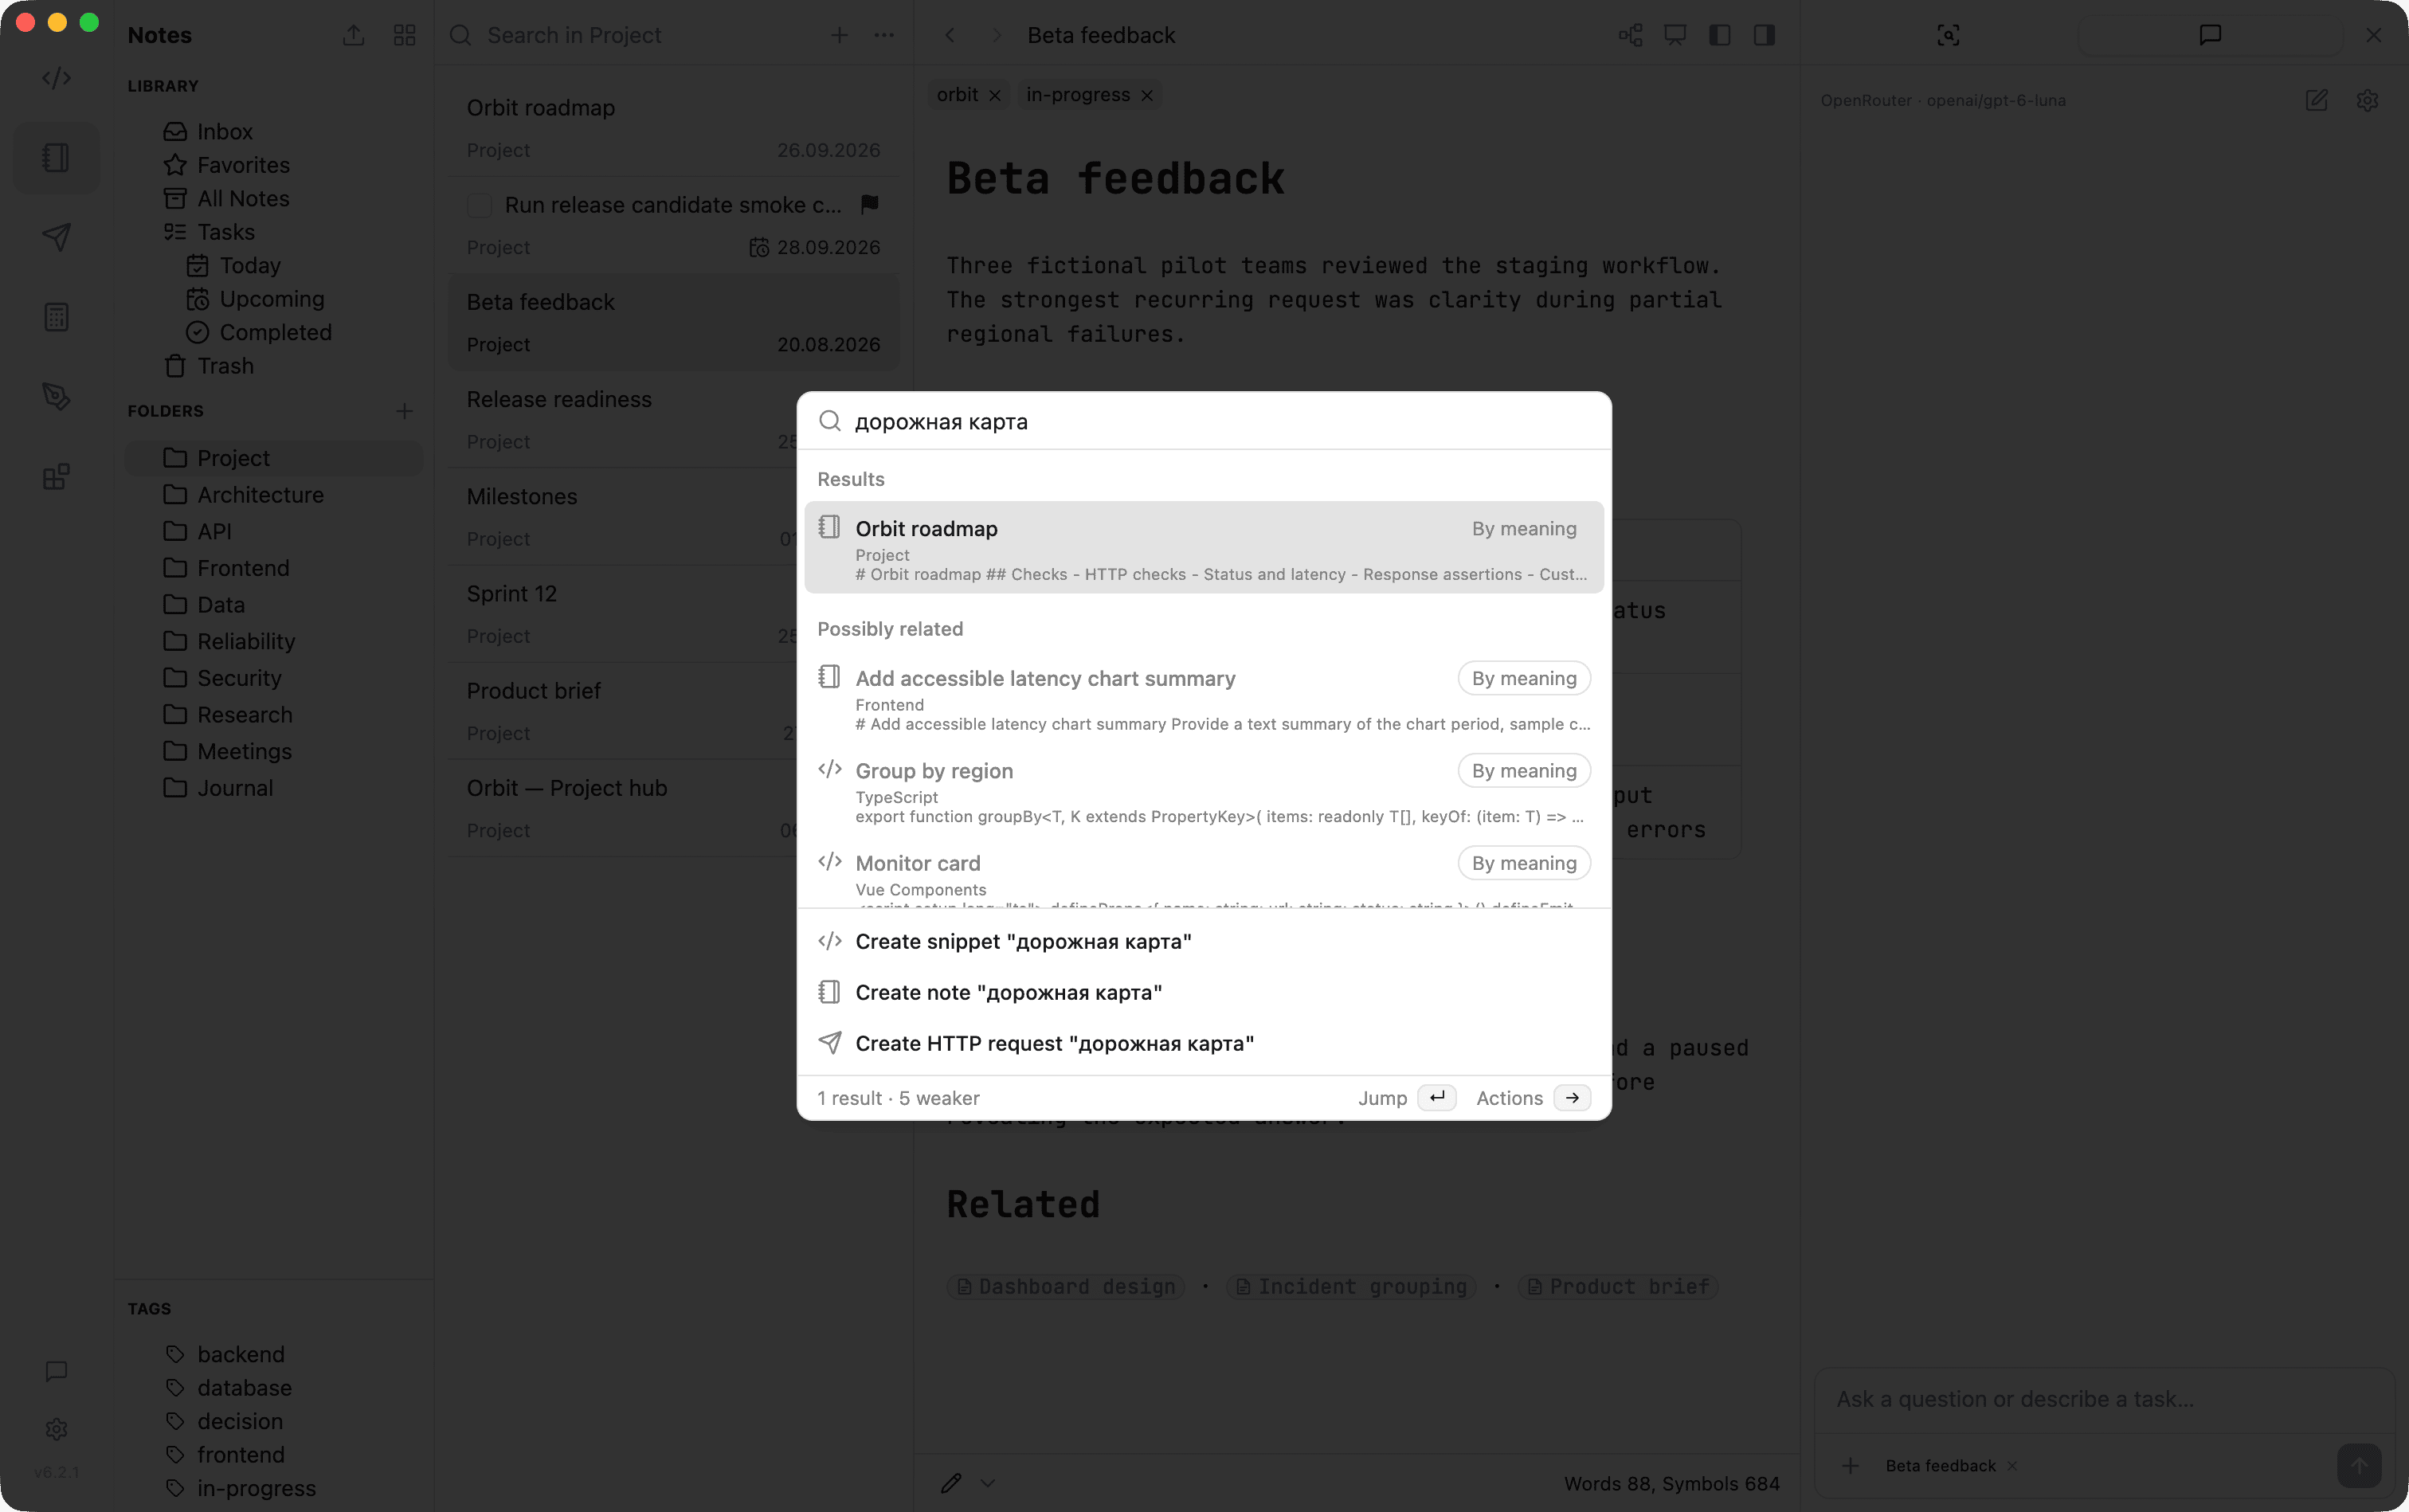Screen dimensions: 2409x1512
Task: Open the Dashboard design related link
Action: click(x=1065, y=1286)
